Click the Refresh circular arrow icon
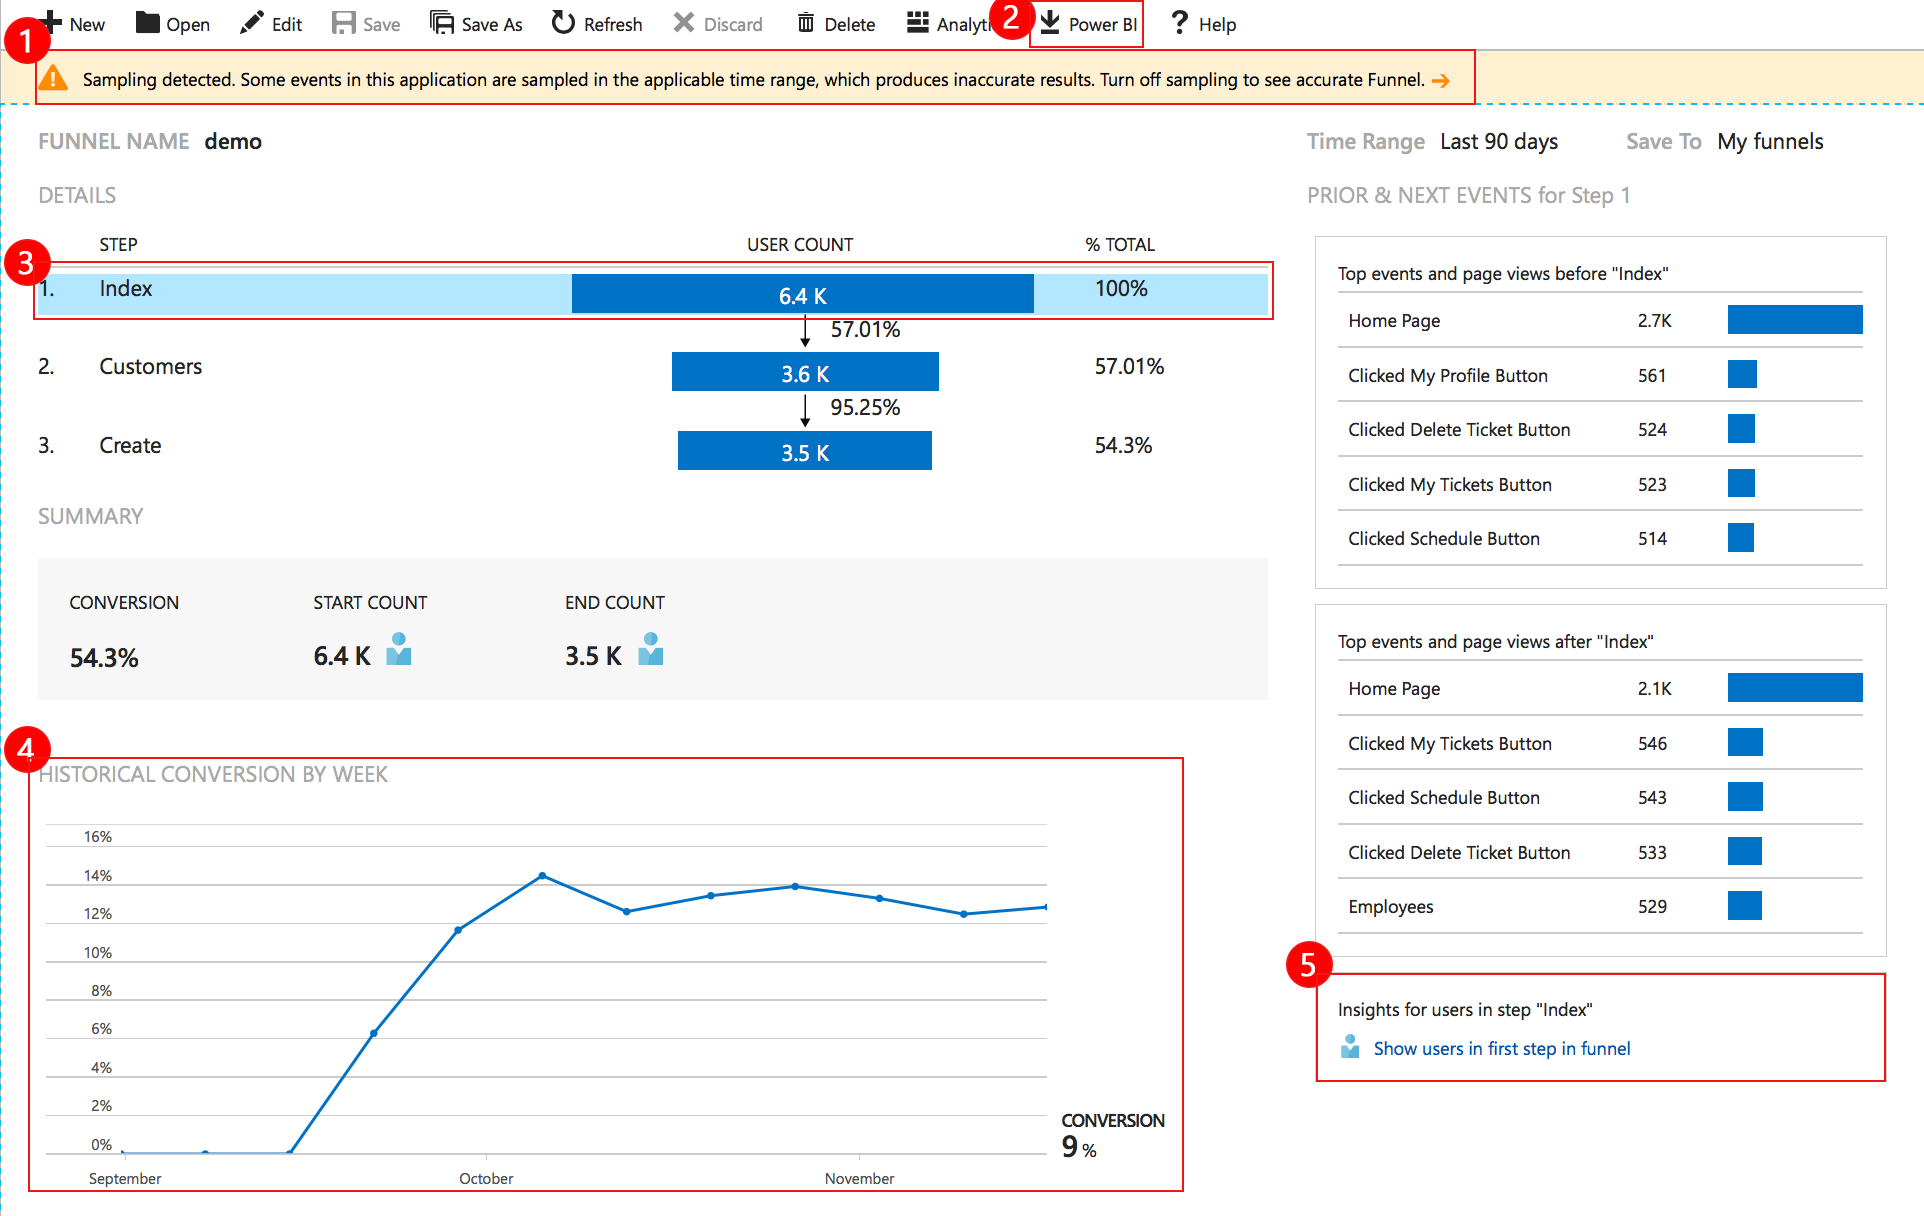The height and width of the screenshot is (1216, 1924). 564,23
